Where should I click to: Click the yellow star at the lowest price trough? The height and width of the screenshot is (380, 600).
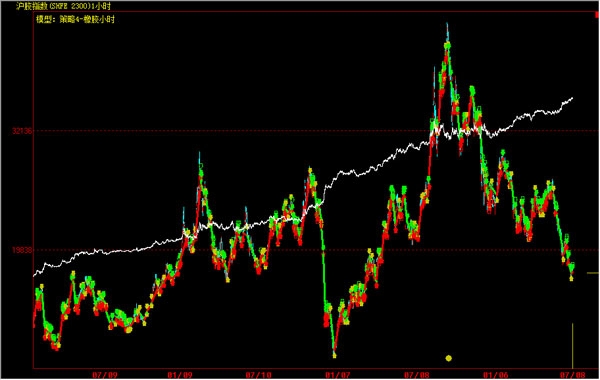tap(334, 356)
